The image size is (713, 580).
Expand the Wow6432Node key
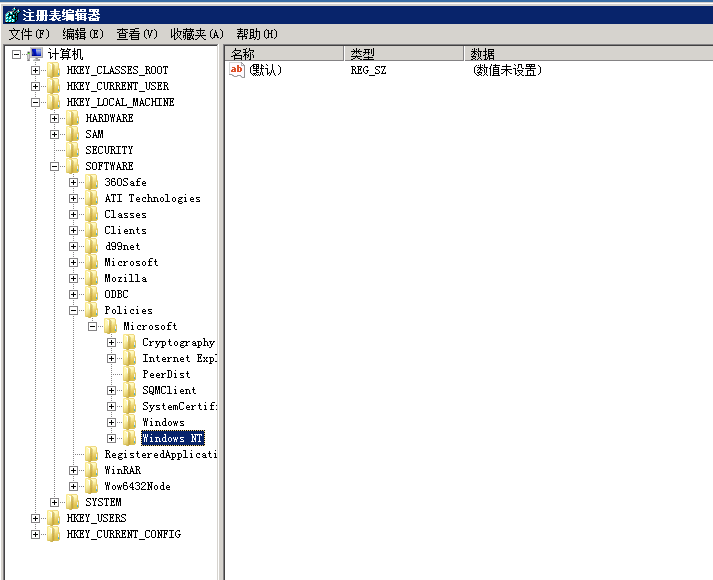click(74, 486)
